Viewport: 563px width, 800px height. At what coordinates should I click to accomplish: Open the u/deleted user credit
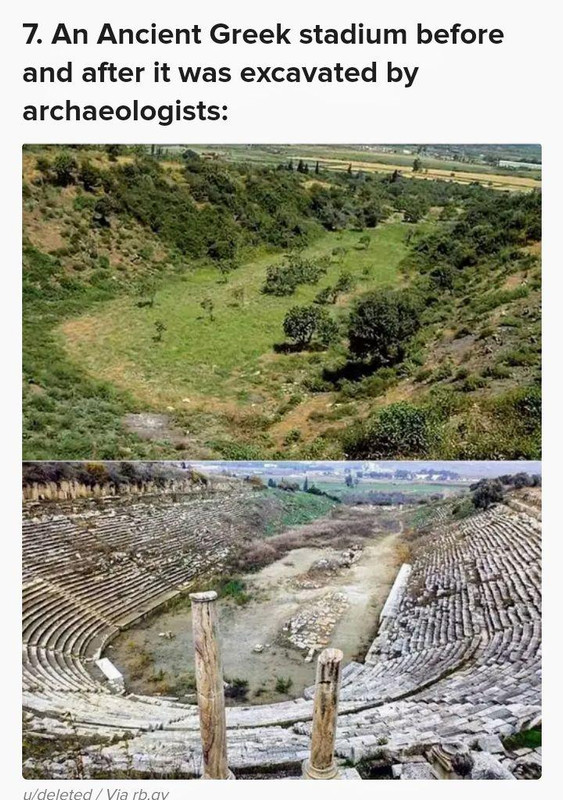pos(57,794)
